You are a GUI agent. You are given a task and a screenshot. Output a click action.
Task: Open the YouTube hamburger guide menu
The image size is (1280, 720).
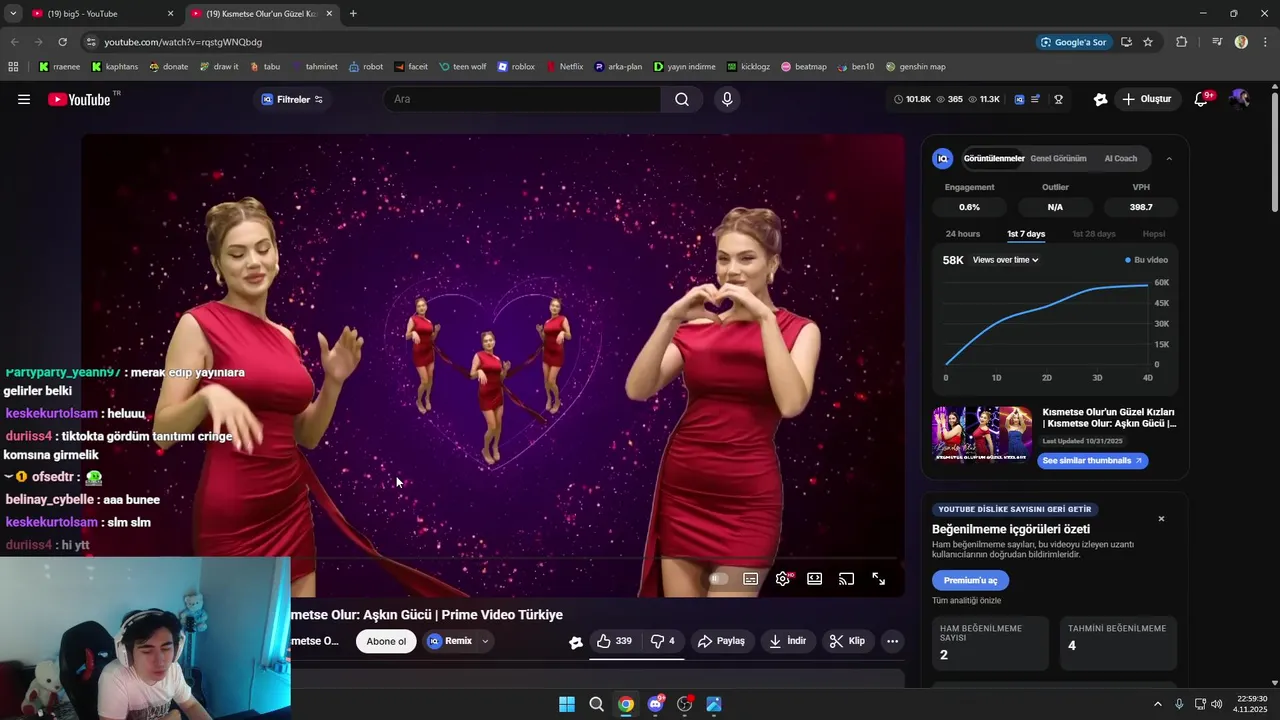(24, 99)
